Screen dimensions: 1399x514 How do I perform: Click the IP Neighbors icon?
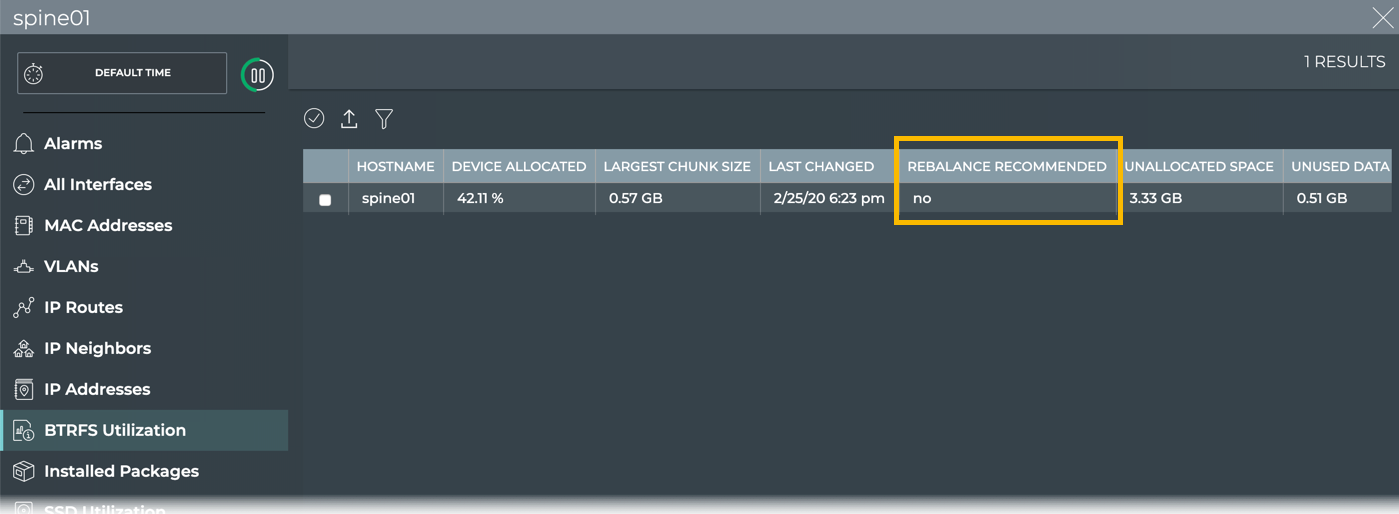click(x=24, y=349)
